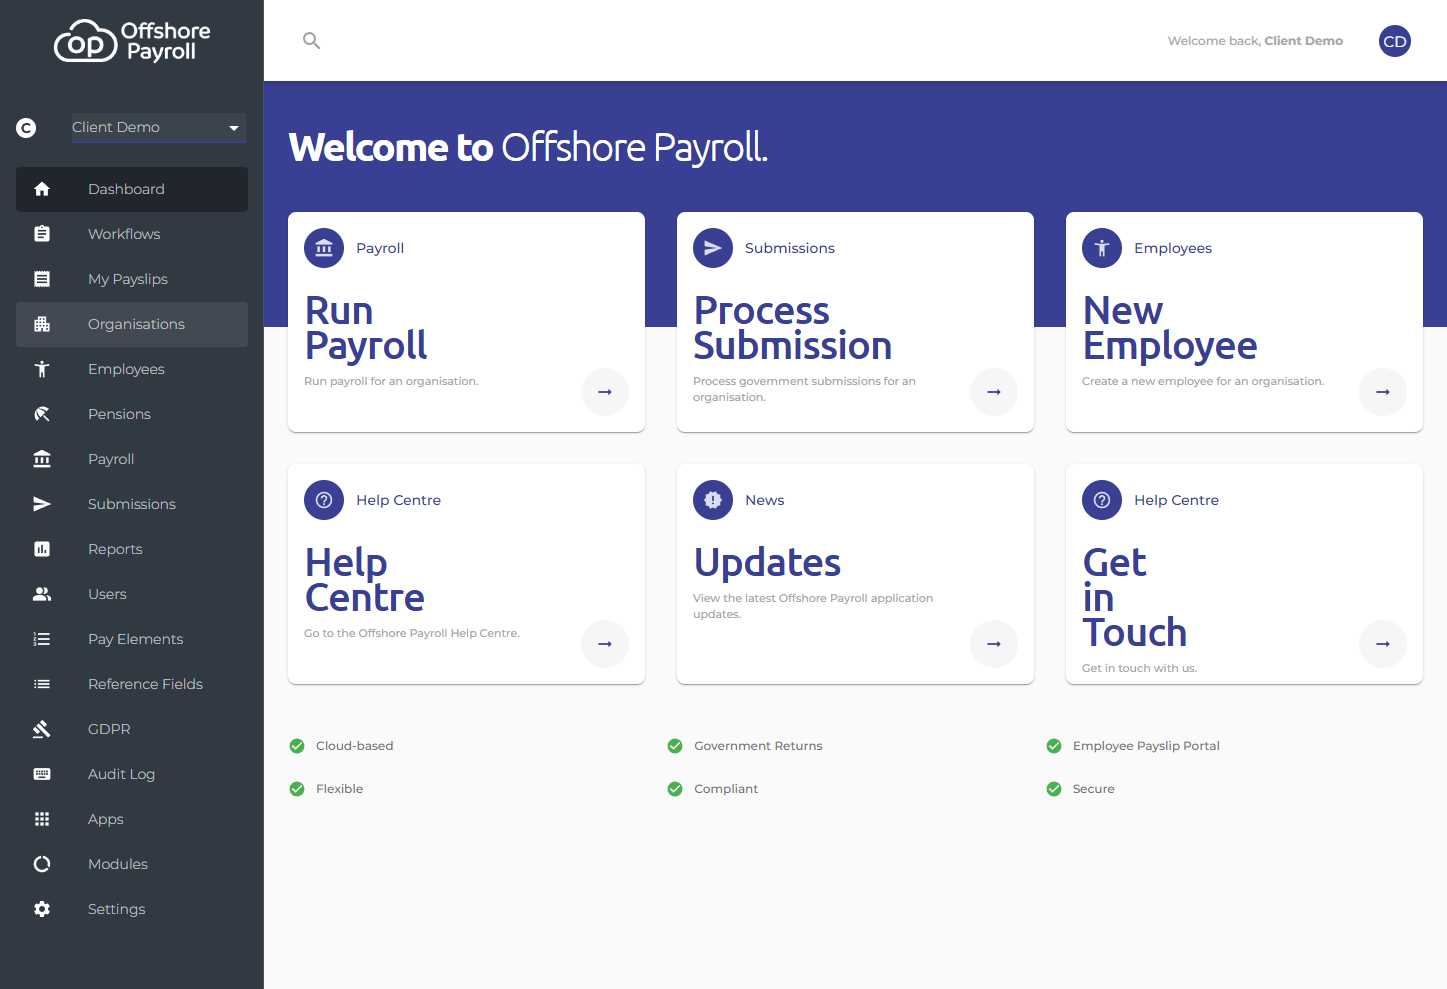Image resolution: width=1447 pixels, height=989 pixels.
Task: Click the Modules circle icon
Action: pos(42,864)
